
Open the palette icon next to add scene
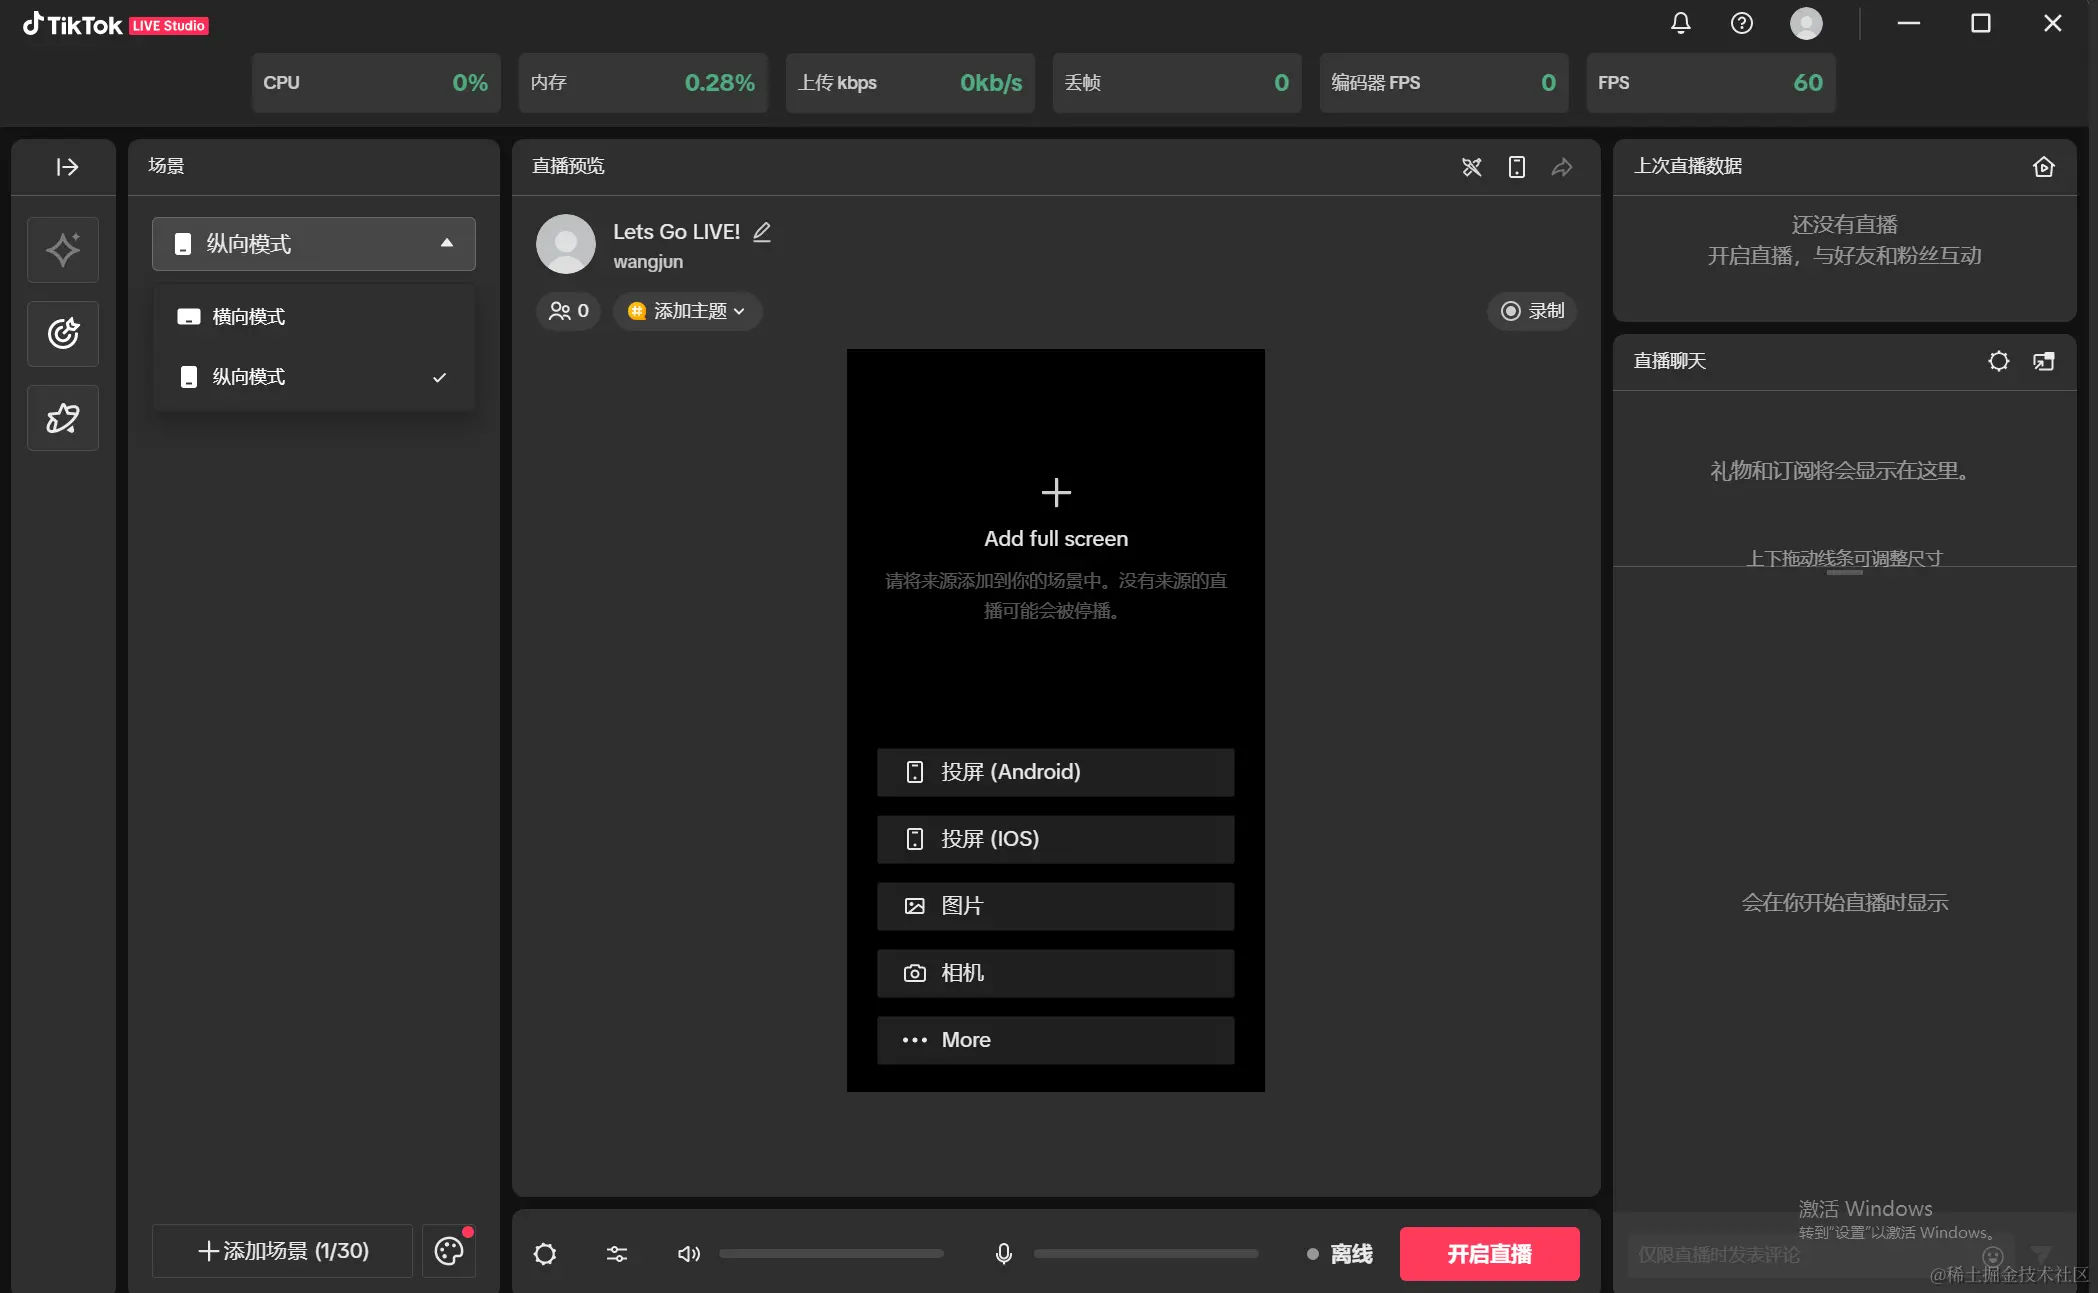coord(448,1251)
